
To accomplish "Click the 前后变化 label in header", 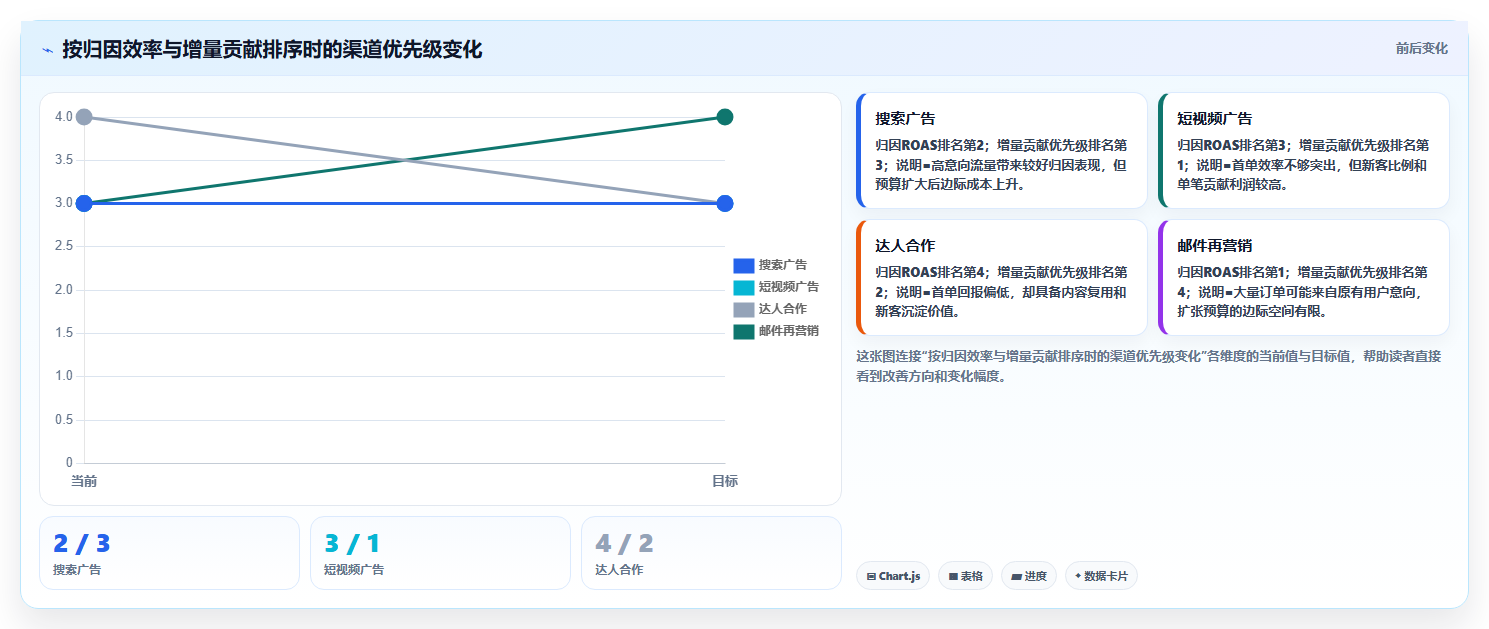I will 1421,49.
